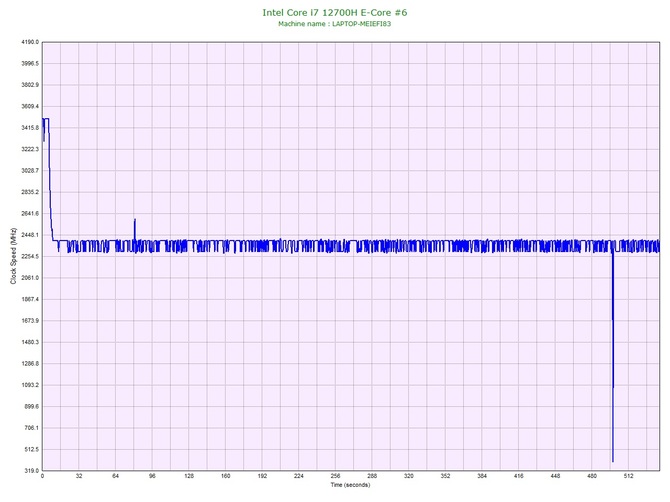Click the 2448.1 y-axis value
The image size is (670, 502).
click(x=30, y=235)
